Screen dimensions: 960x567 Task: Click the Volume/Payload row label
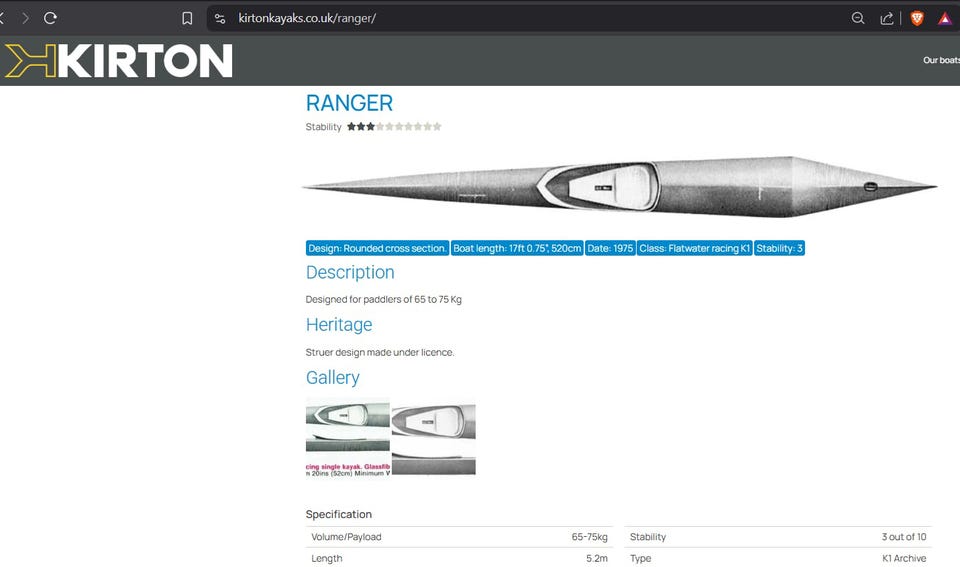[x=346, y=537]
